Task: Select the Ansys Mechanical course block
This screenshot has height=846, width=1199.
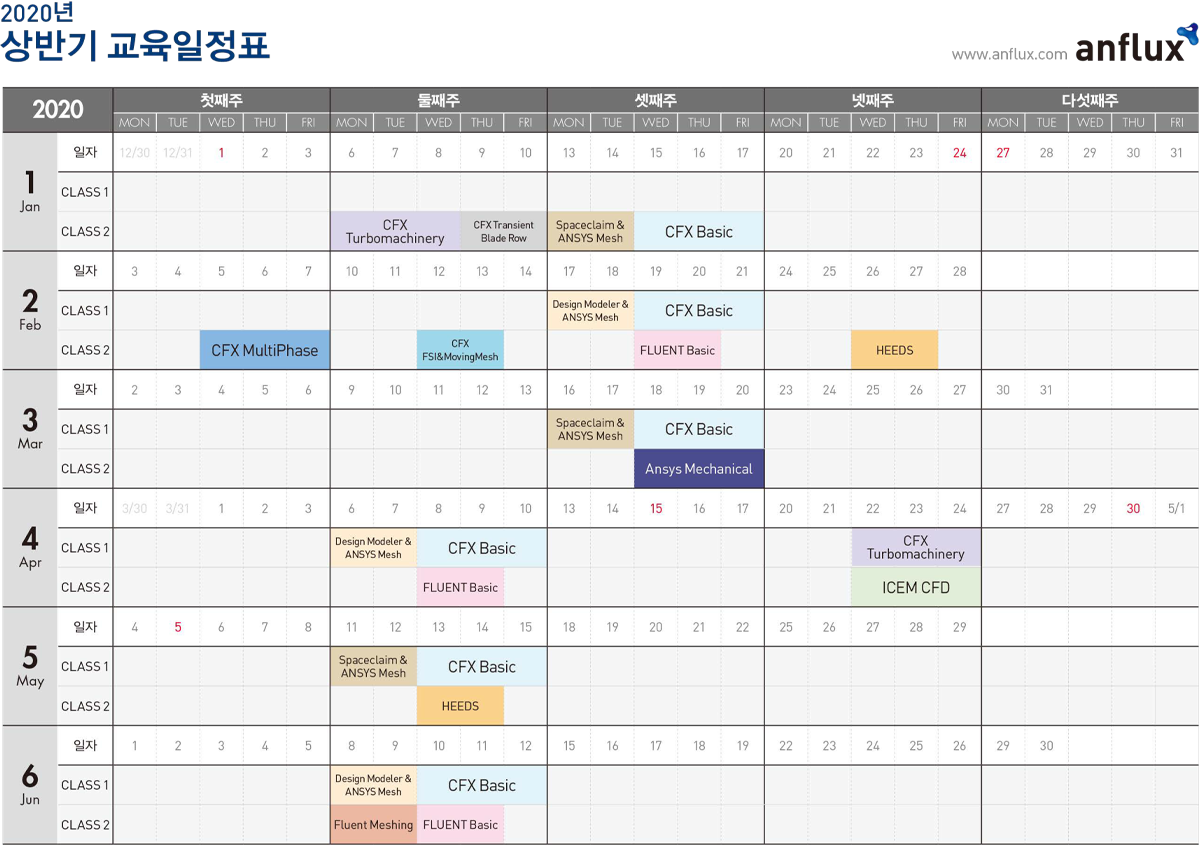Action: point(699,468)
